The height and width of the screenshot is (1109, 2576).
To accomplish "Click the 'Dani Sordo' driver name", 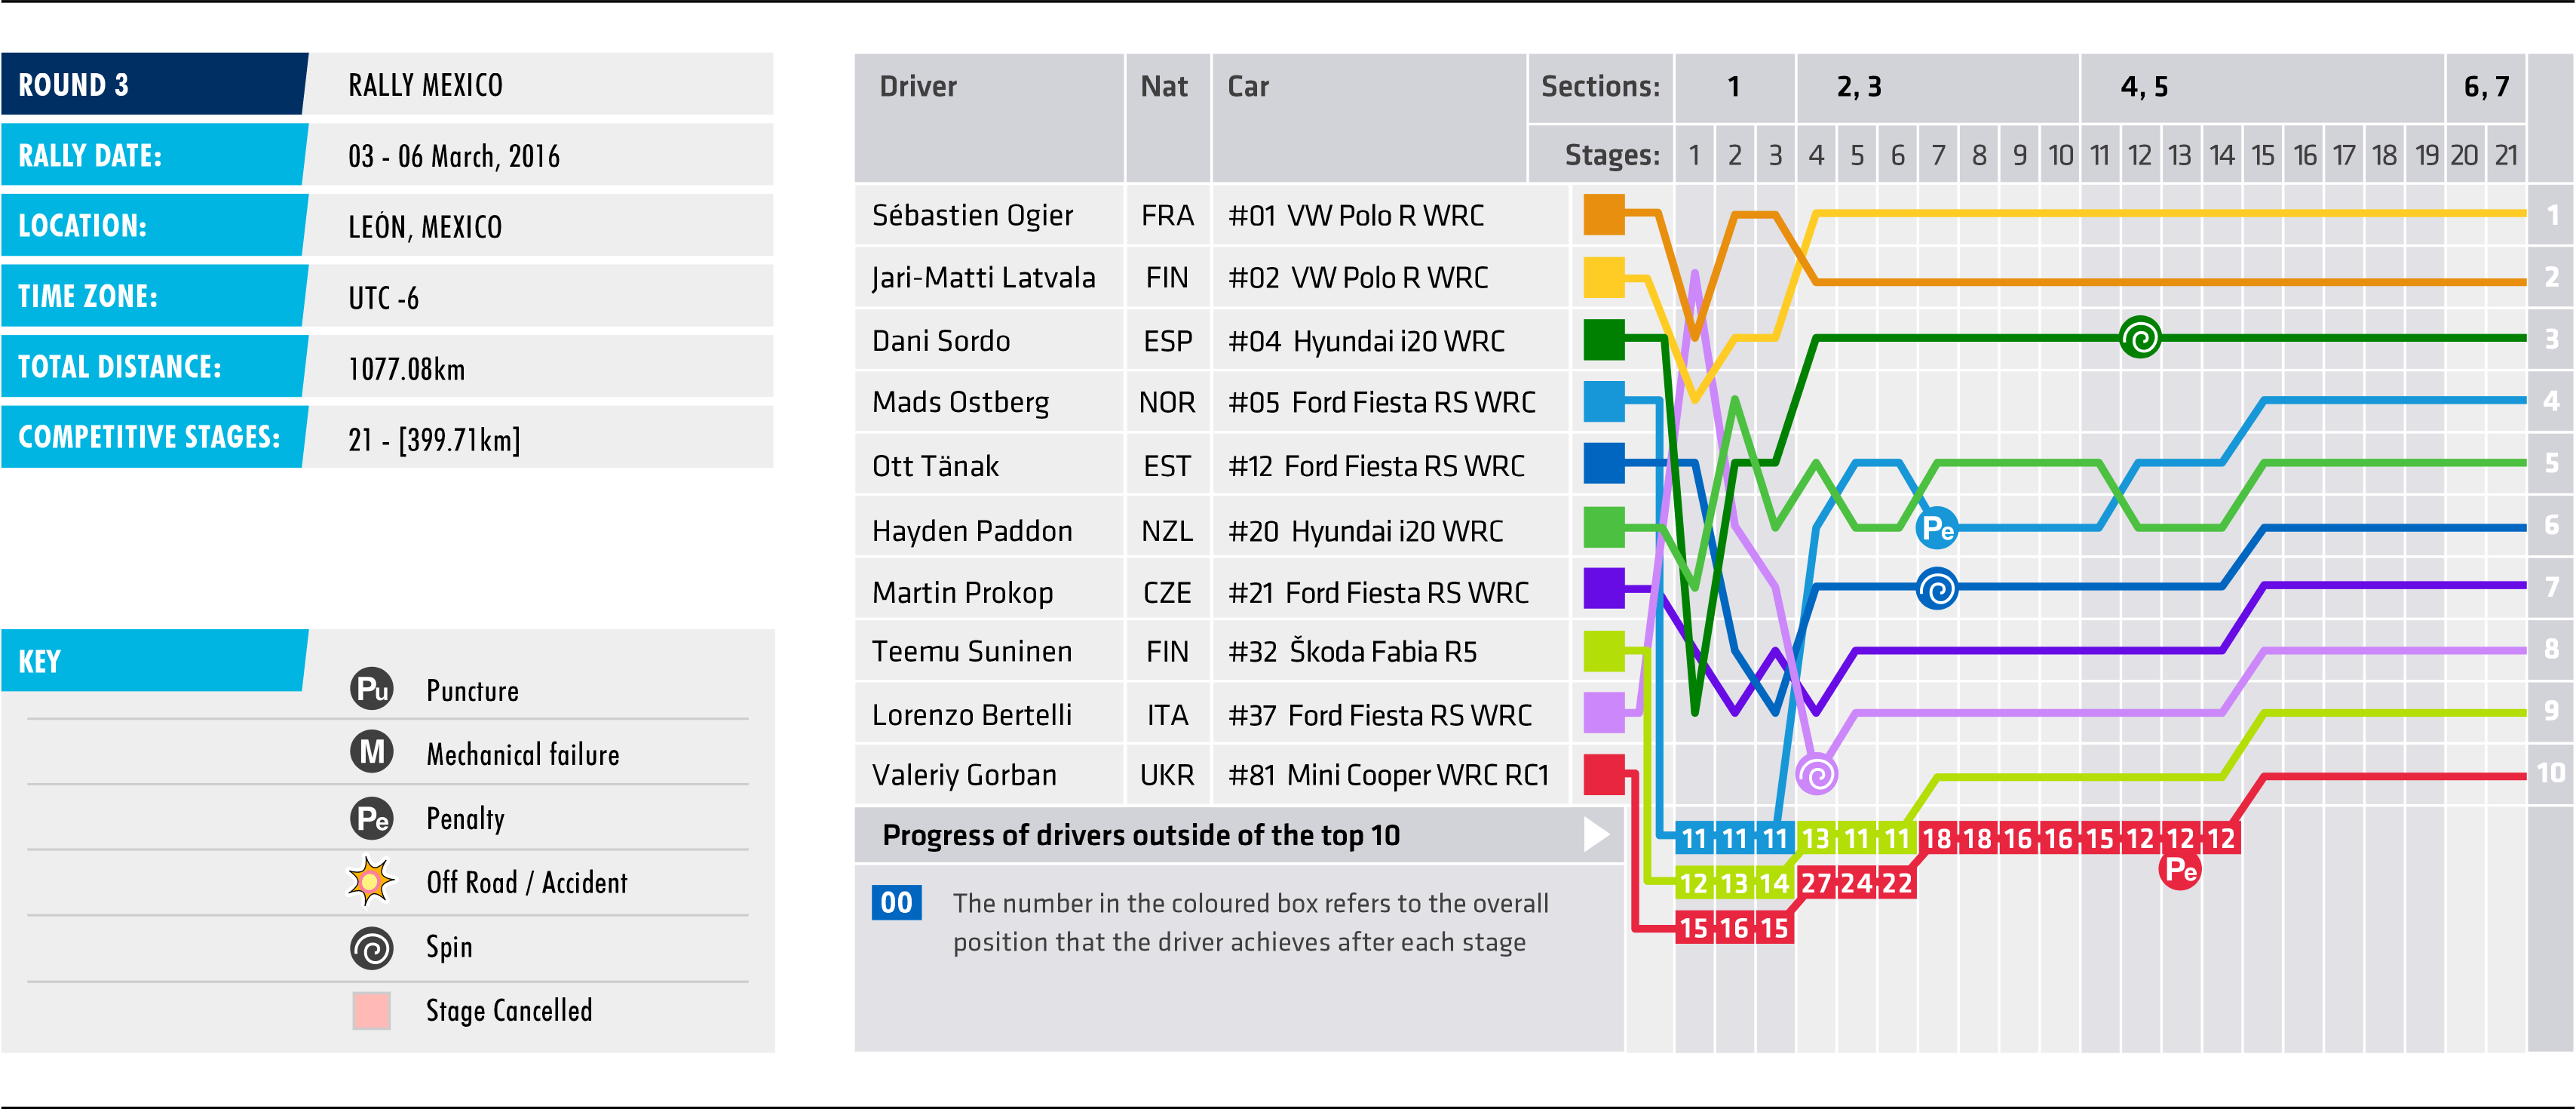I will (x=941, y=341).
